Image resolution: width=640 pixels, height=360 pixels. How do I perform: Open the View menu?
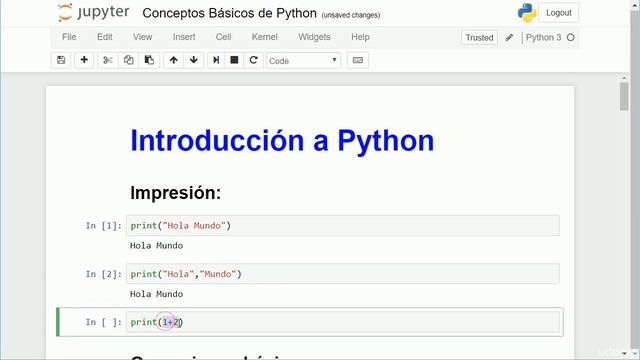point(142,37)
